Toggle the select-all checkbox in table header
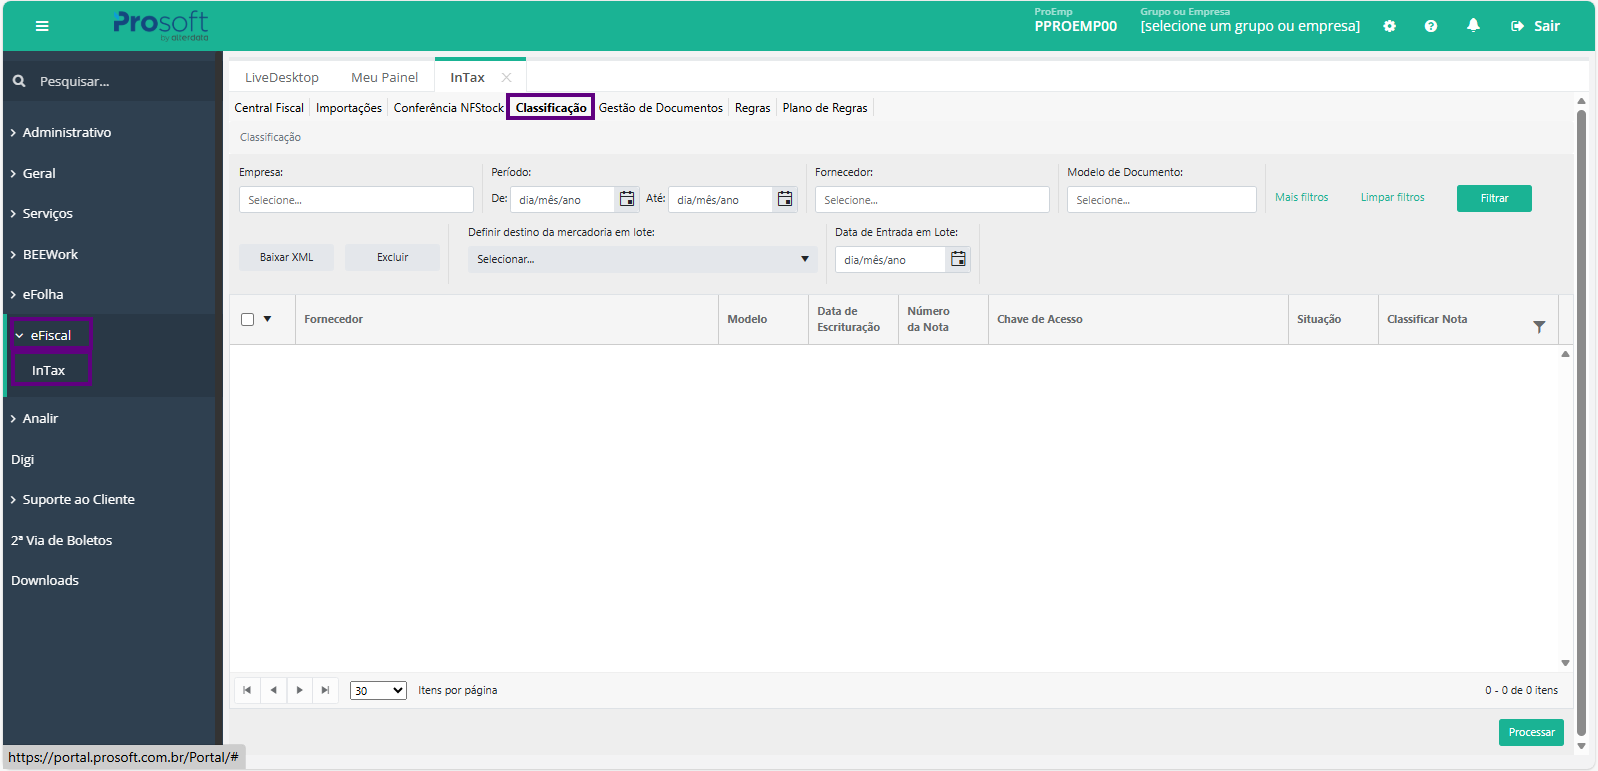Viewport: 1598px width, 771px height. point(248,320)
